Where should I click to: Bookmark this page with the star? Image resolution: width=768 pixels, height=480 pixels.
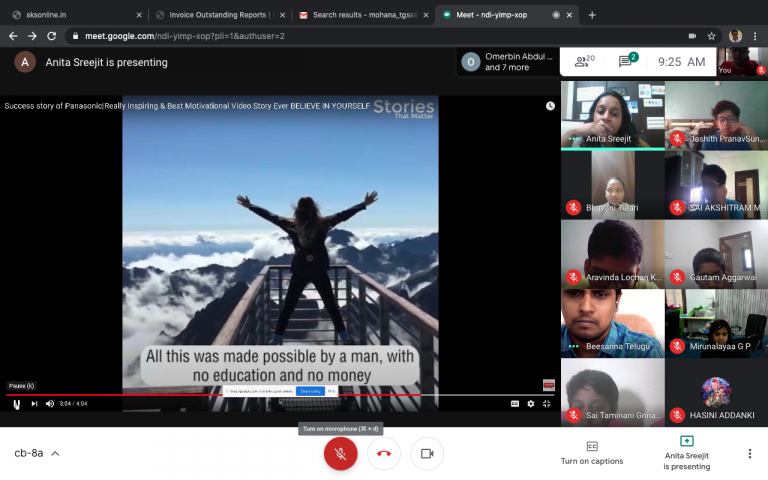click(x=712, y=36)
